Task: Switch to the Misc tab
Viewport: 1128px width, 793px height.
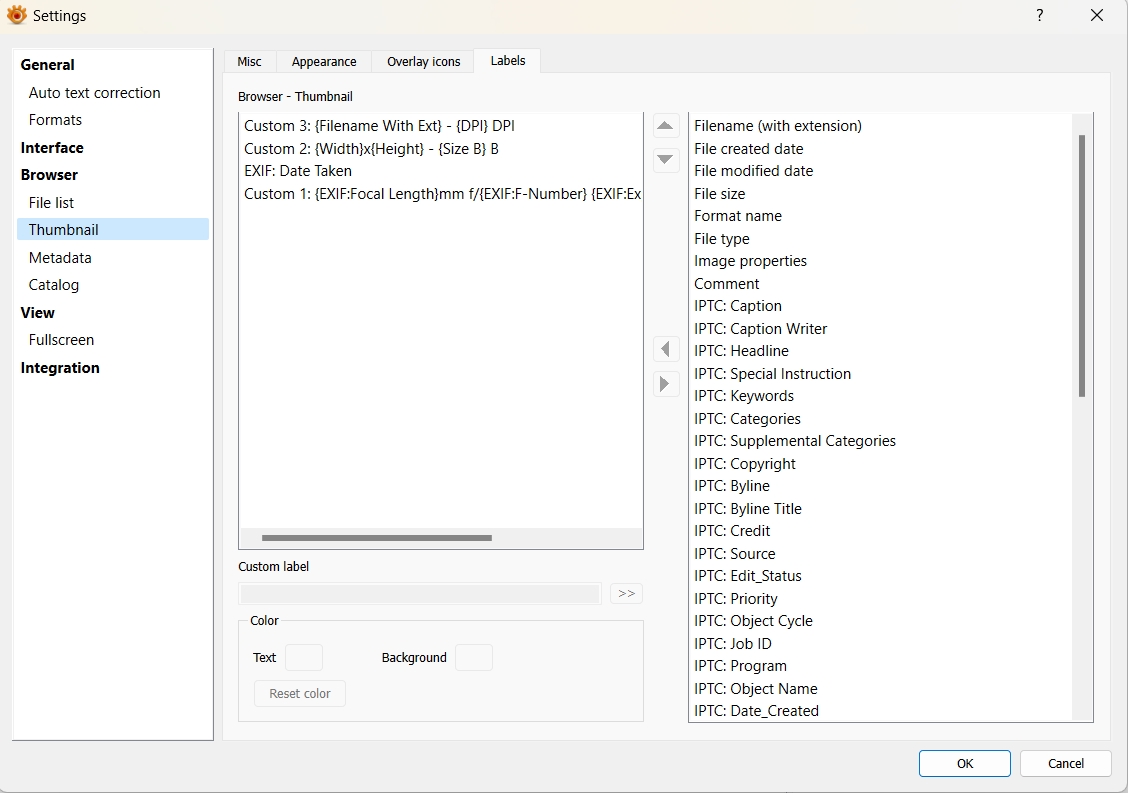Action: [250, 62]
